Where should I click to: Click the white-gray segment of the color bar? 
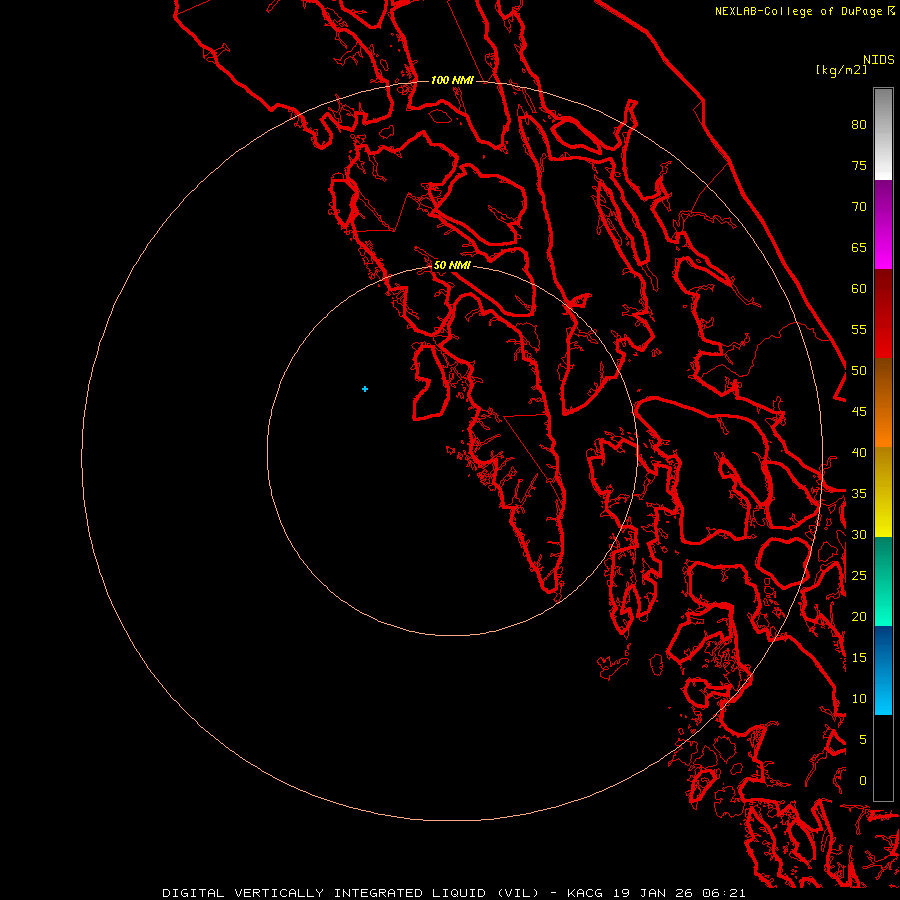tap(883, 134)
